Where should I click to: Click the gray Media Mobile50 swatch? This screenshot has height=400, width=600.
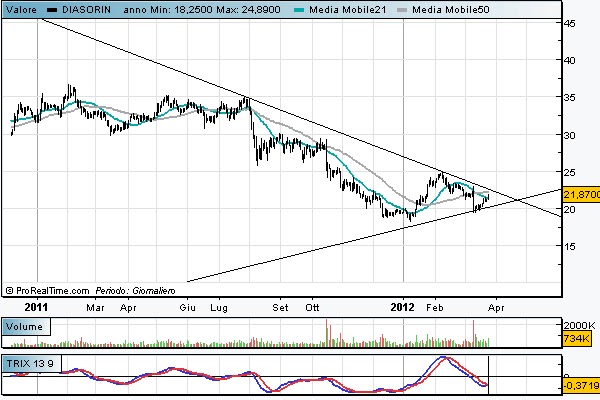402,10
